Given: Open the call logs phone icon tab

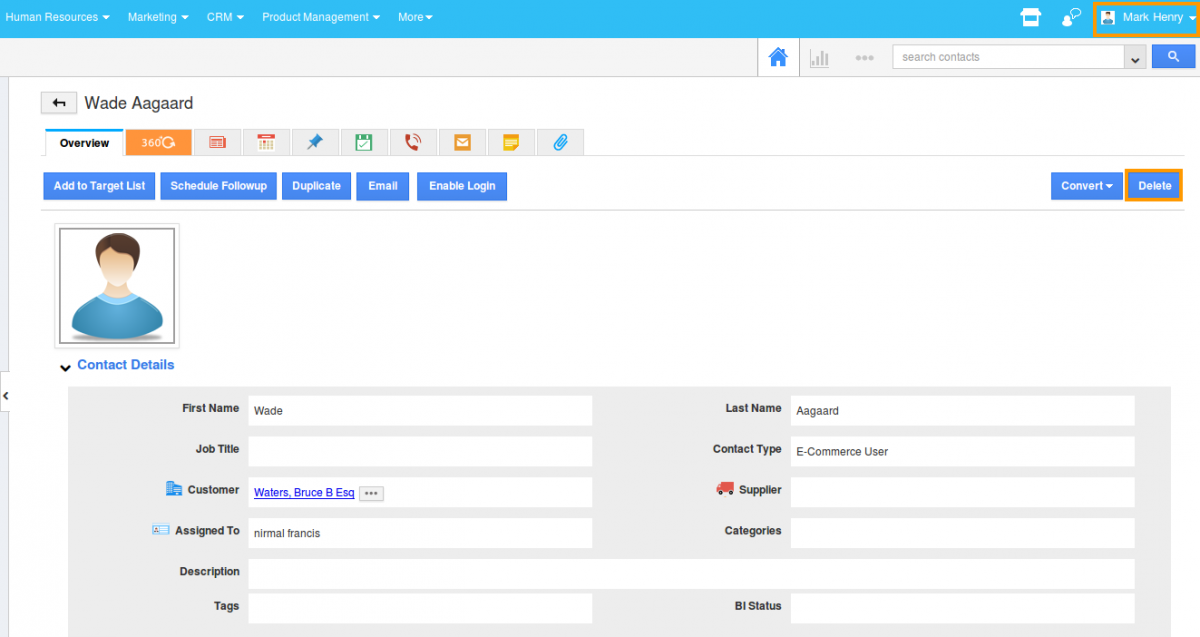Looking at the screenshot, I should (413, 143).
